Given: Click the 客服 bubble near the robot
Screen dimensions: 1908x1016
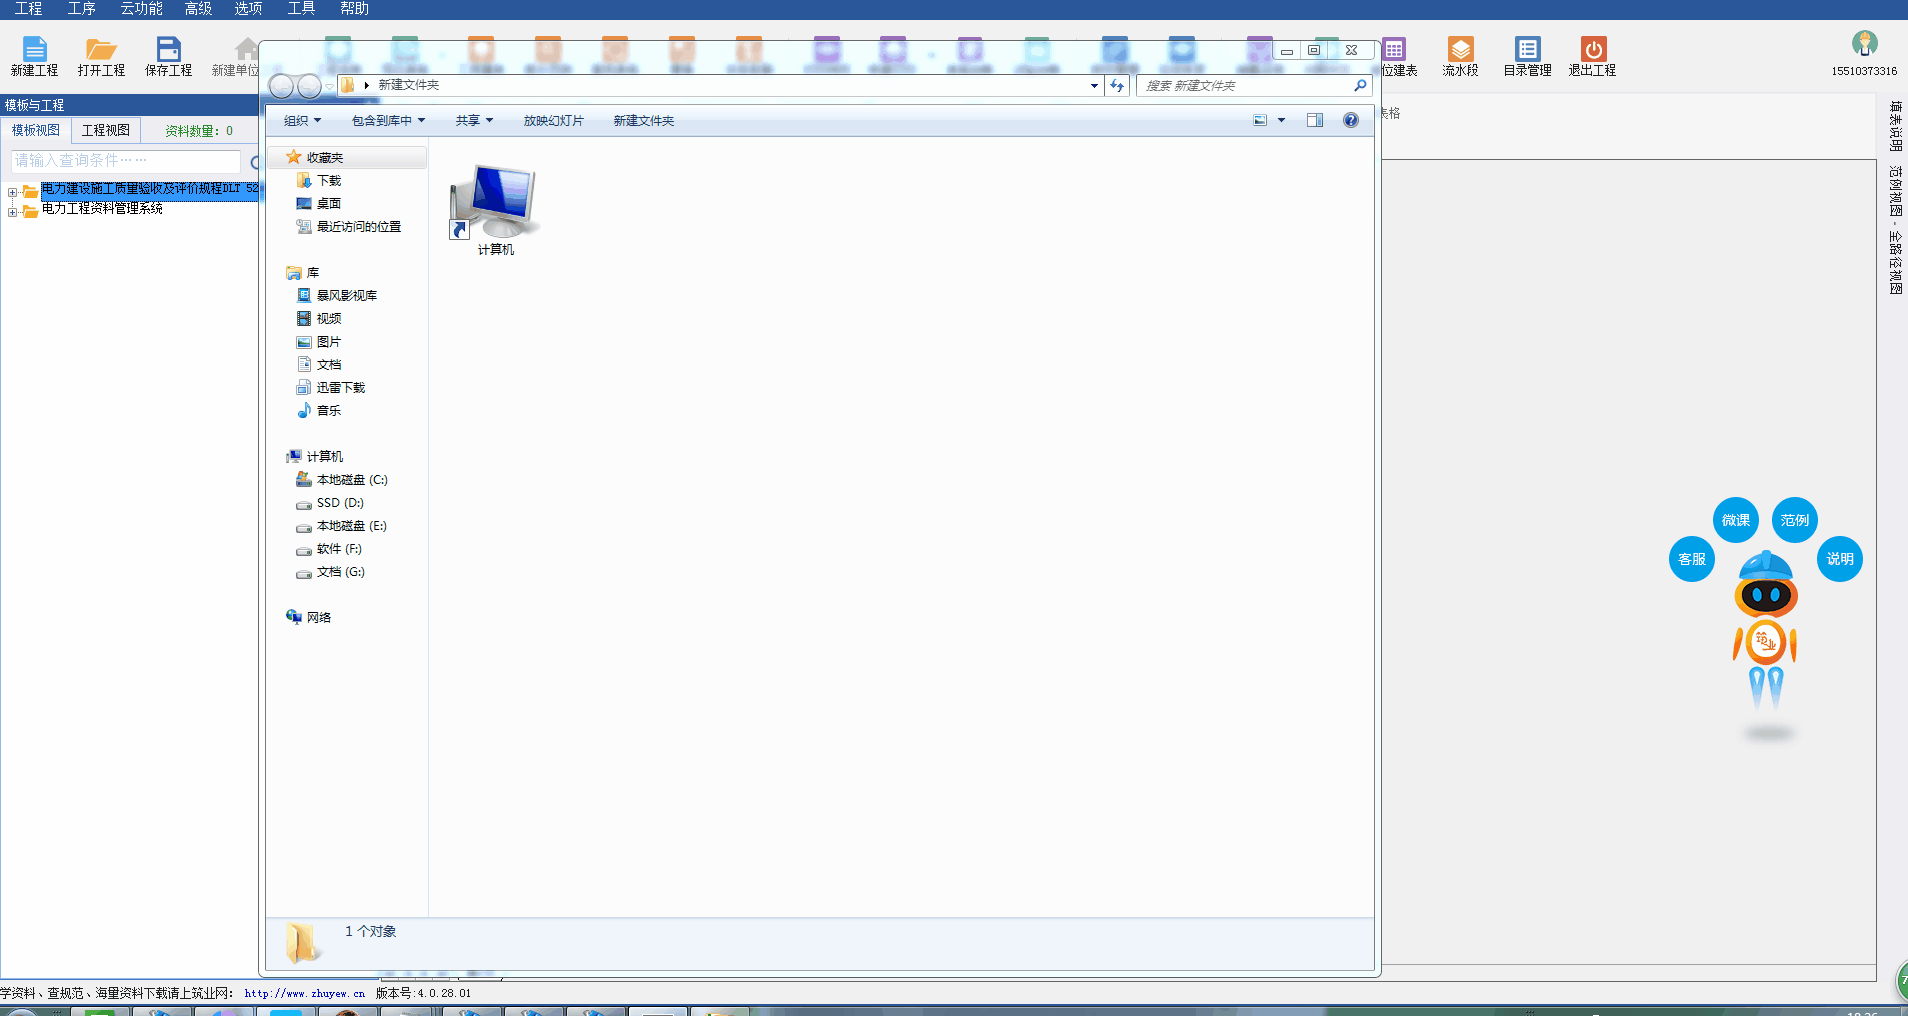Looking at the screenshot, I should pos(1692,559).
